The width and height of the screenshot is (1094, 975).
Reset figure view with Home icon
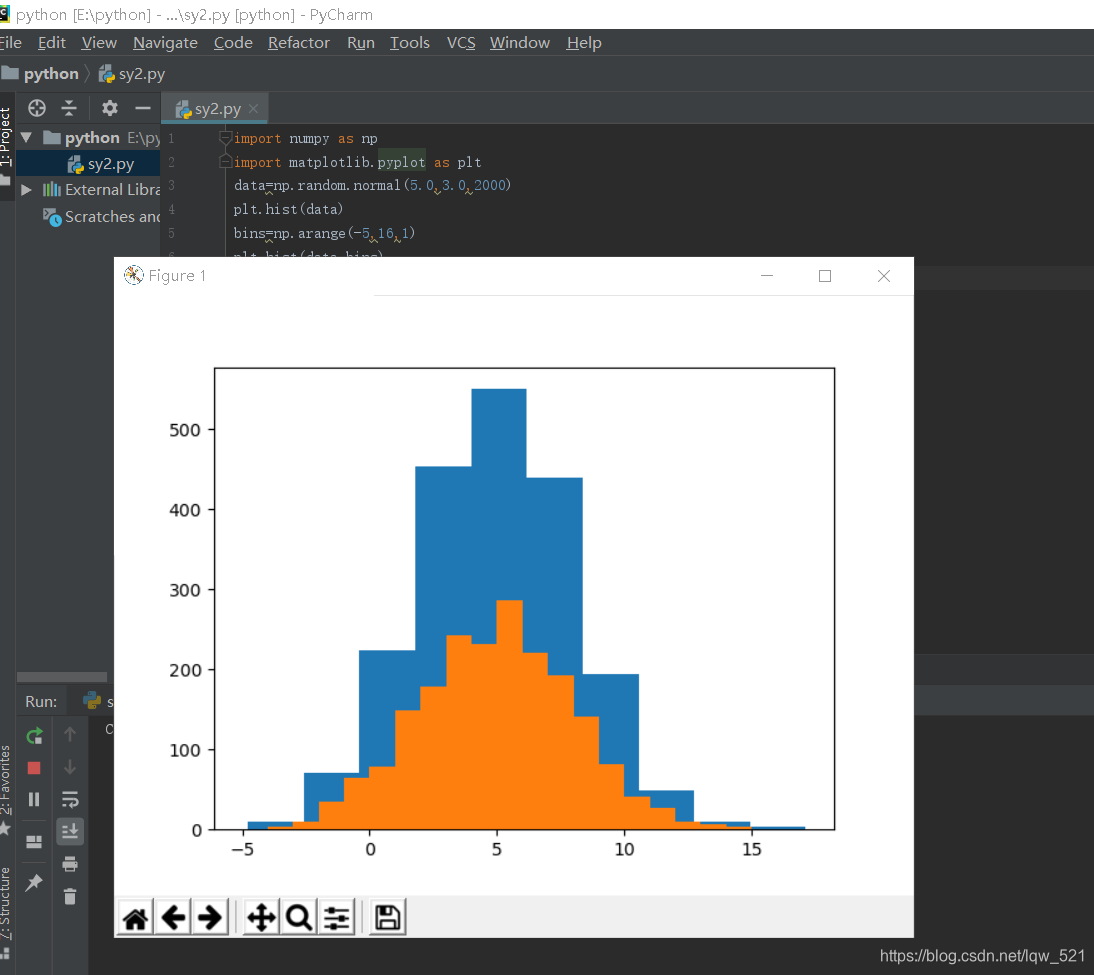(135, 917)
